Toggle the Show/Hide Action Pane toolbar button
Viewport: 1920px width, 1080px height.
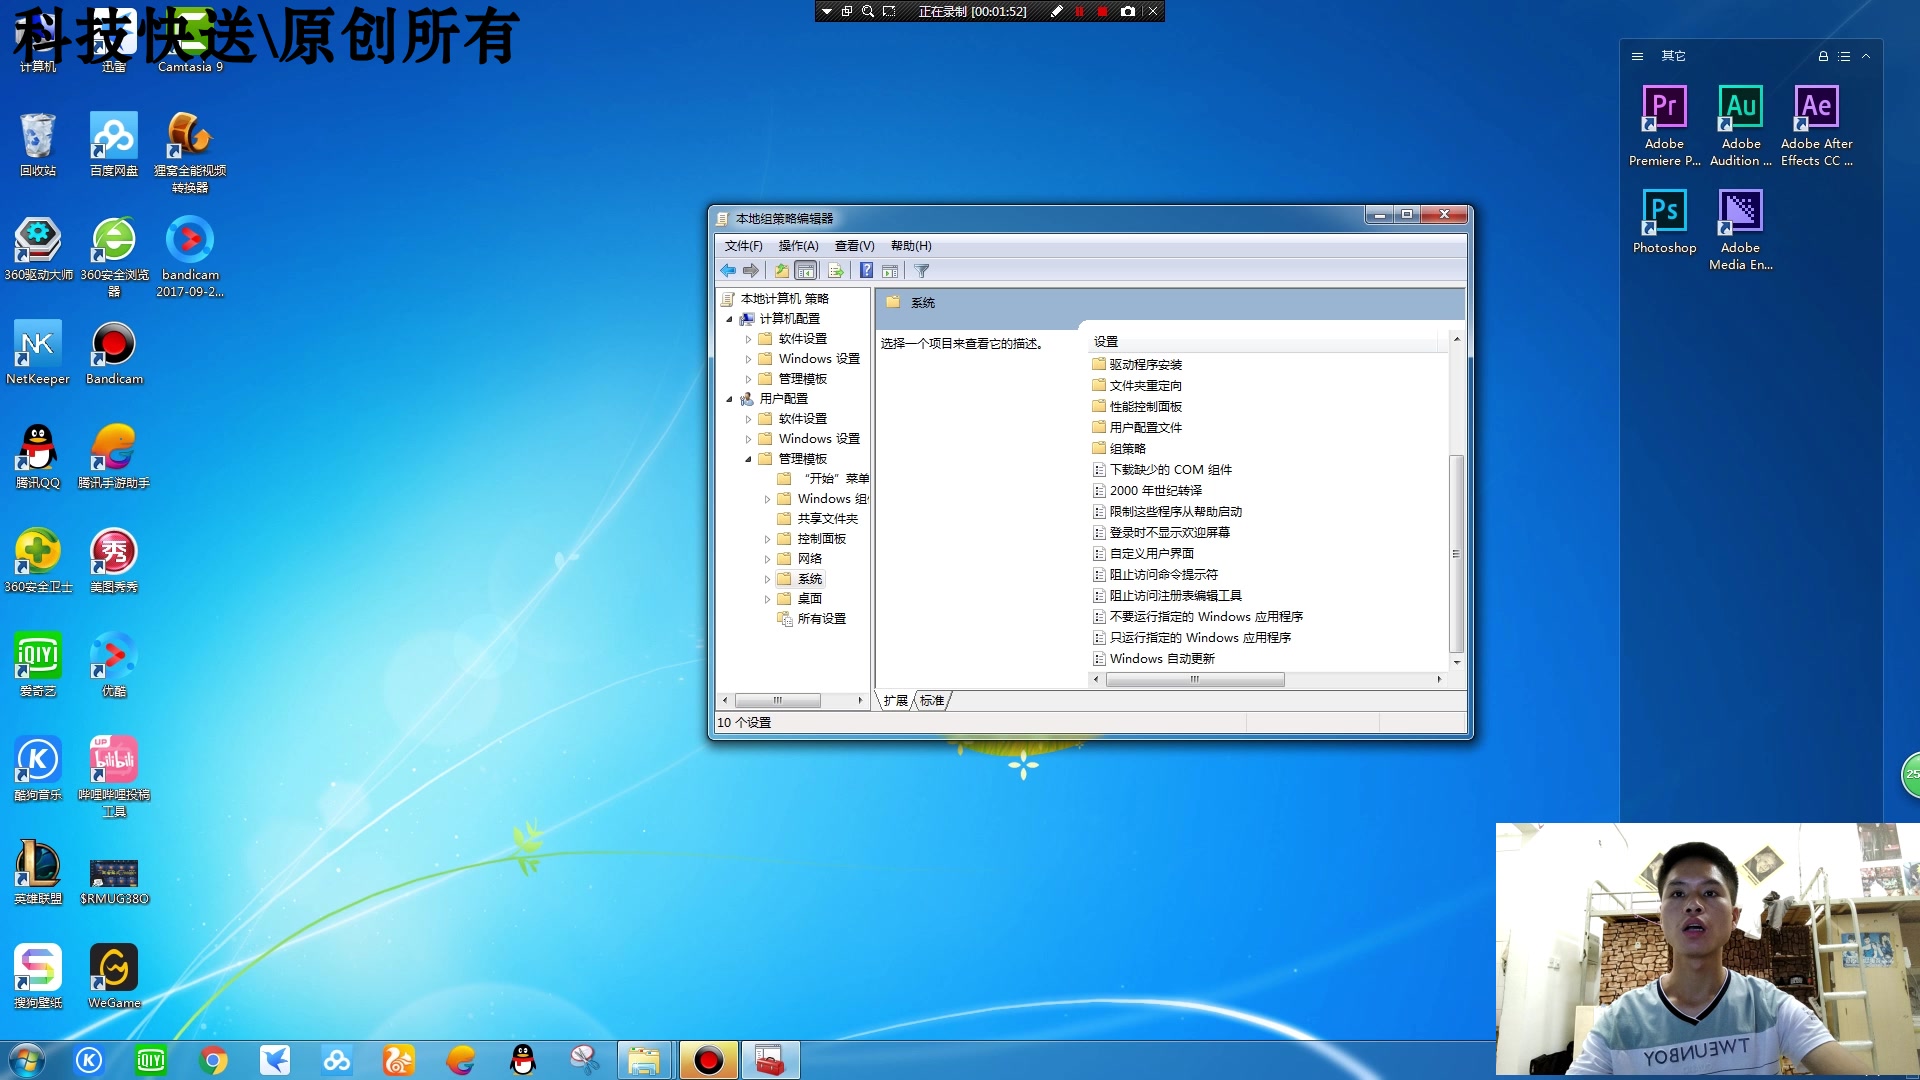pyautogui.click(x=890, y=271)
